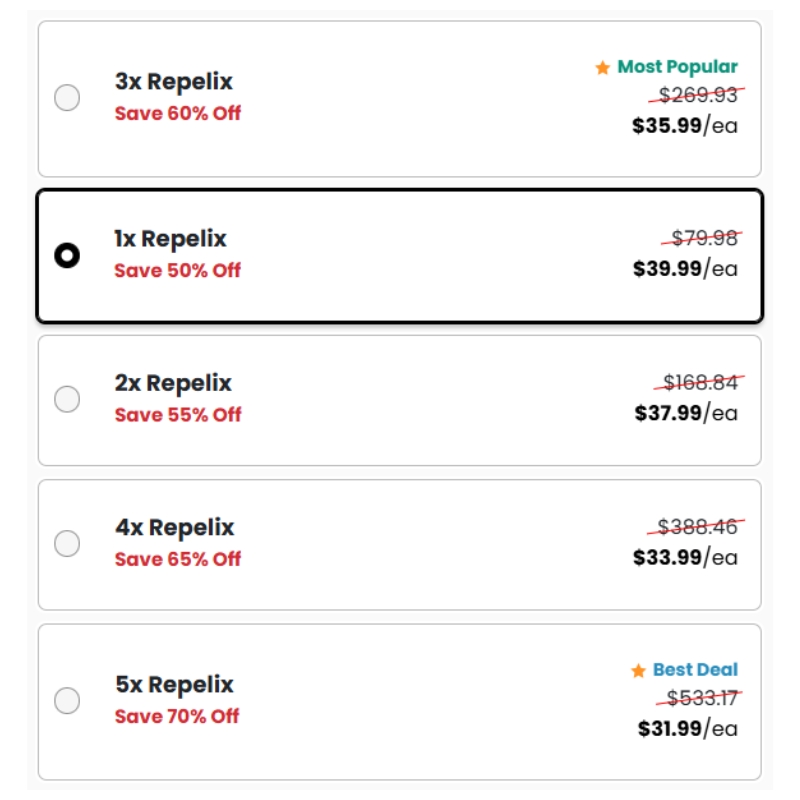The image size is (800, 800).
Task: Click the Best Deal badge label
Action: coord(695,670)
